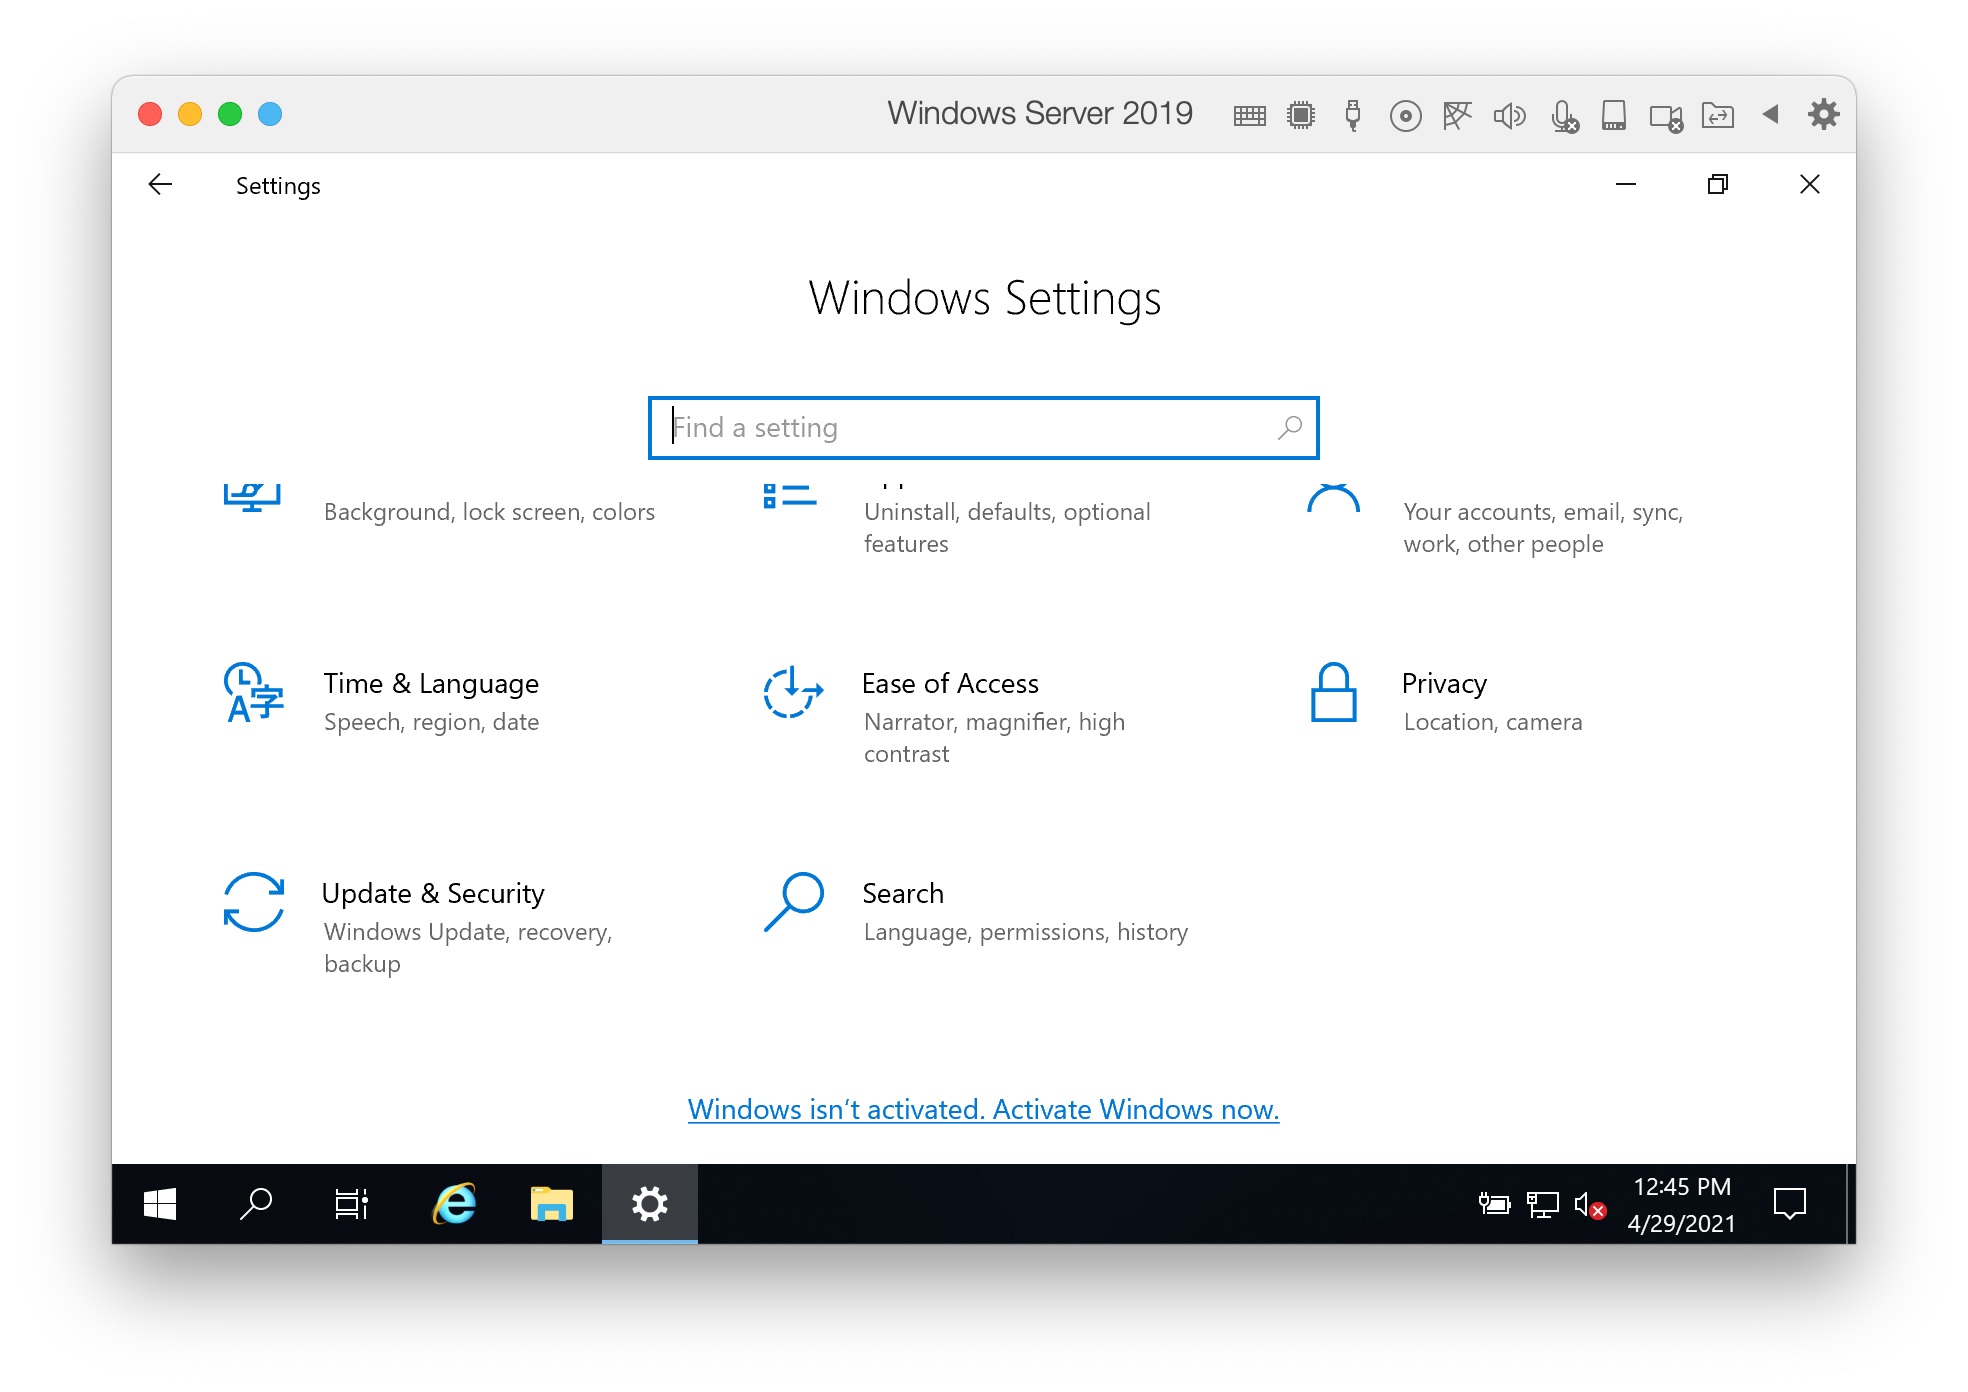Screen dimensions: 1968x1392
Task: Go back with the Settings back arrow
Action: (160, 185)
